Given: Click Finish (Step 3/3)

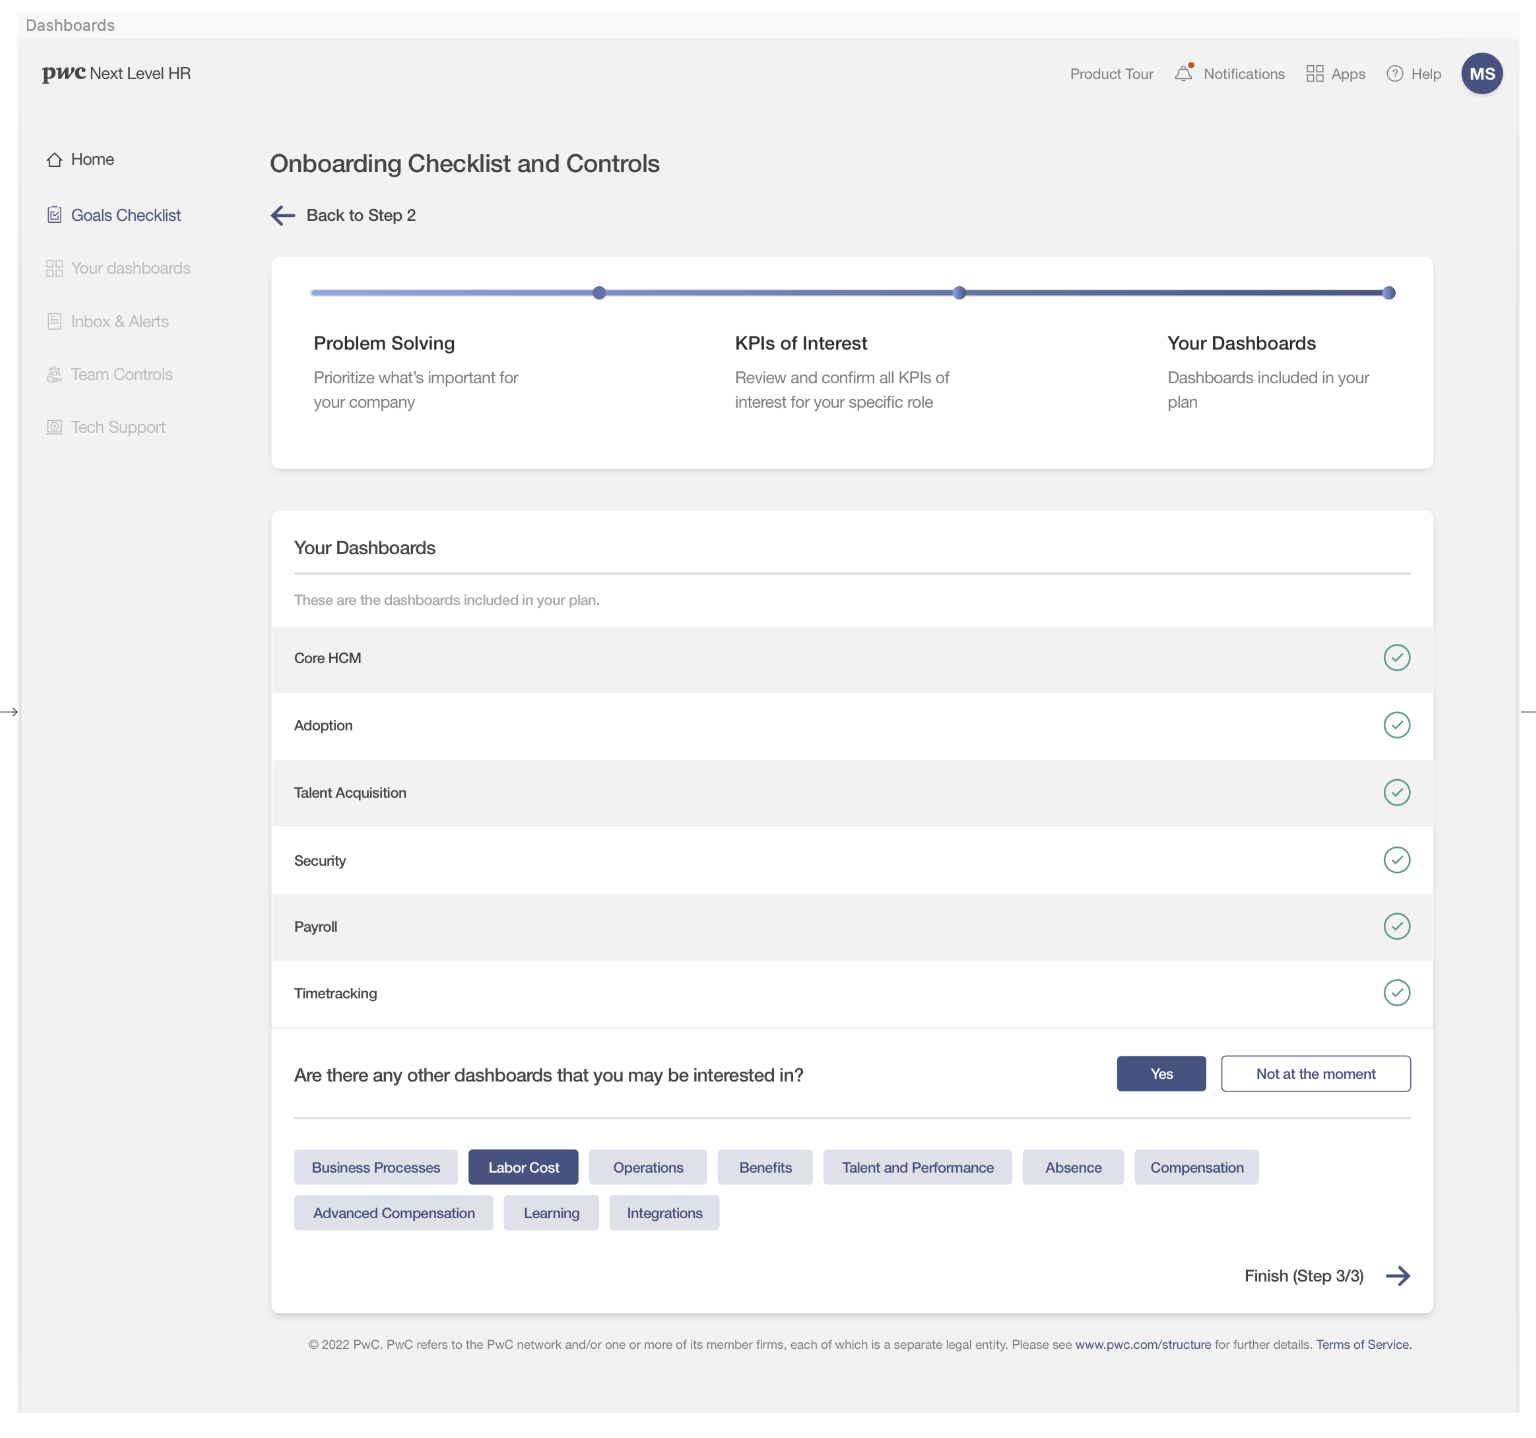Looking at the screenshot, I should [x=1304, y=1276].
